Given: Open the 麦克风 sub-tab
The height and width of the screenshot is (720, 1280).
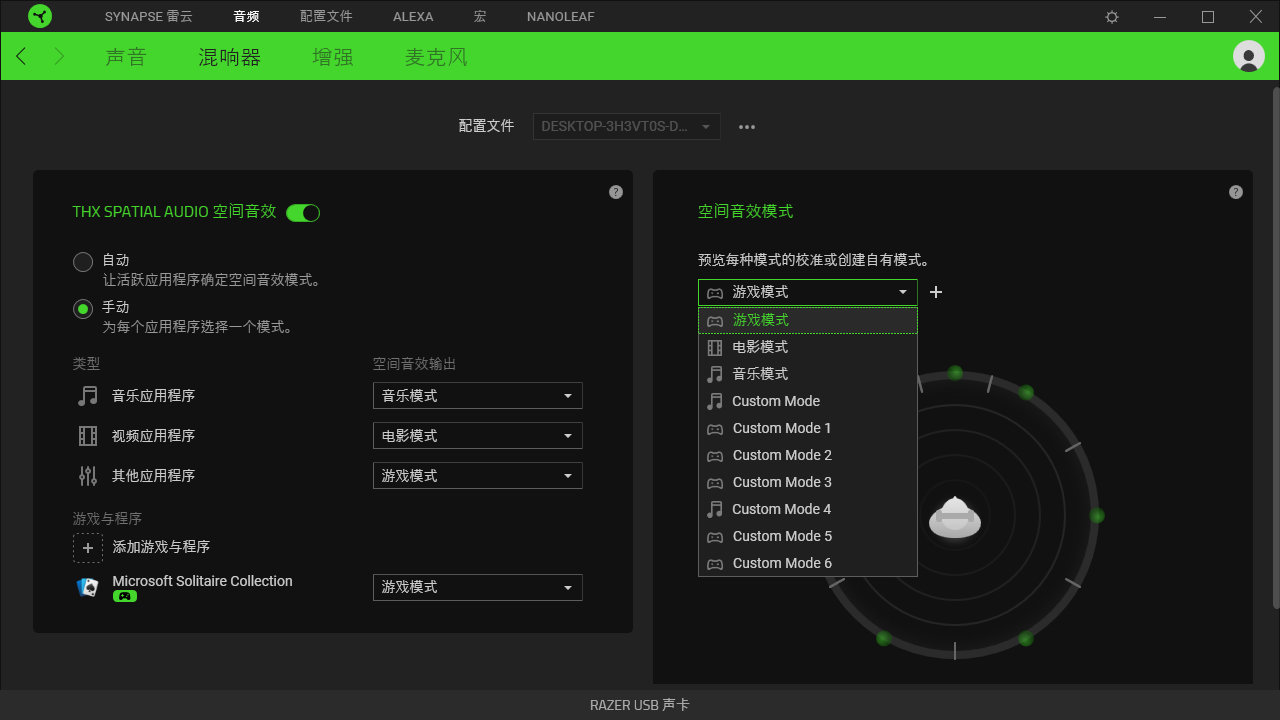Looking at the screenshot, I should click(436, 57).
